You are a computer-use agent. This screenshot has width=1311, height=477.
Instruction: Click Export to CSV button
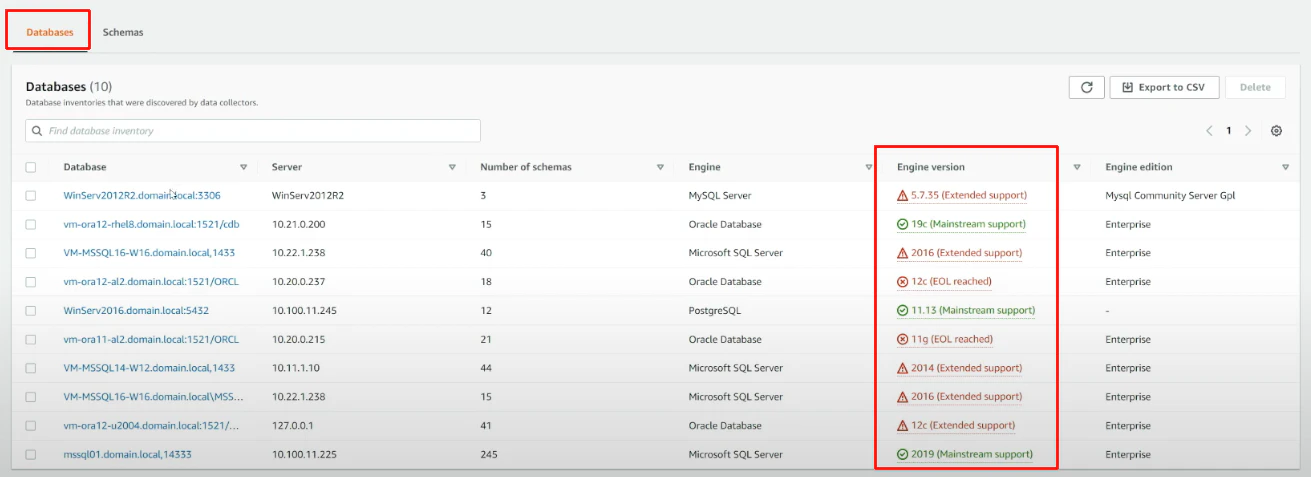[1163, 87]
